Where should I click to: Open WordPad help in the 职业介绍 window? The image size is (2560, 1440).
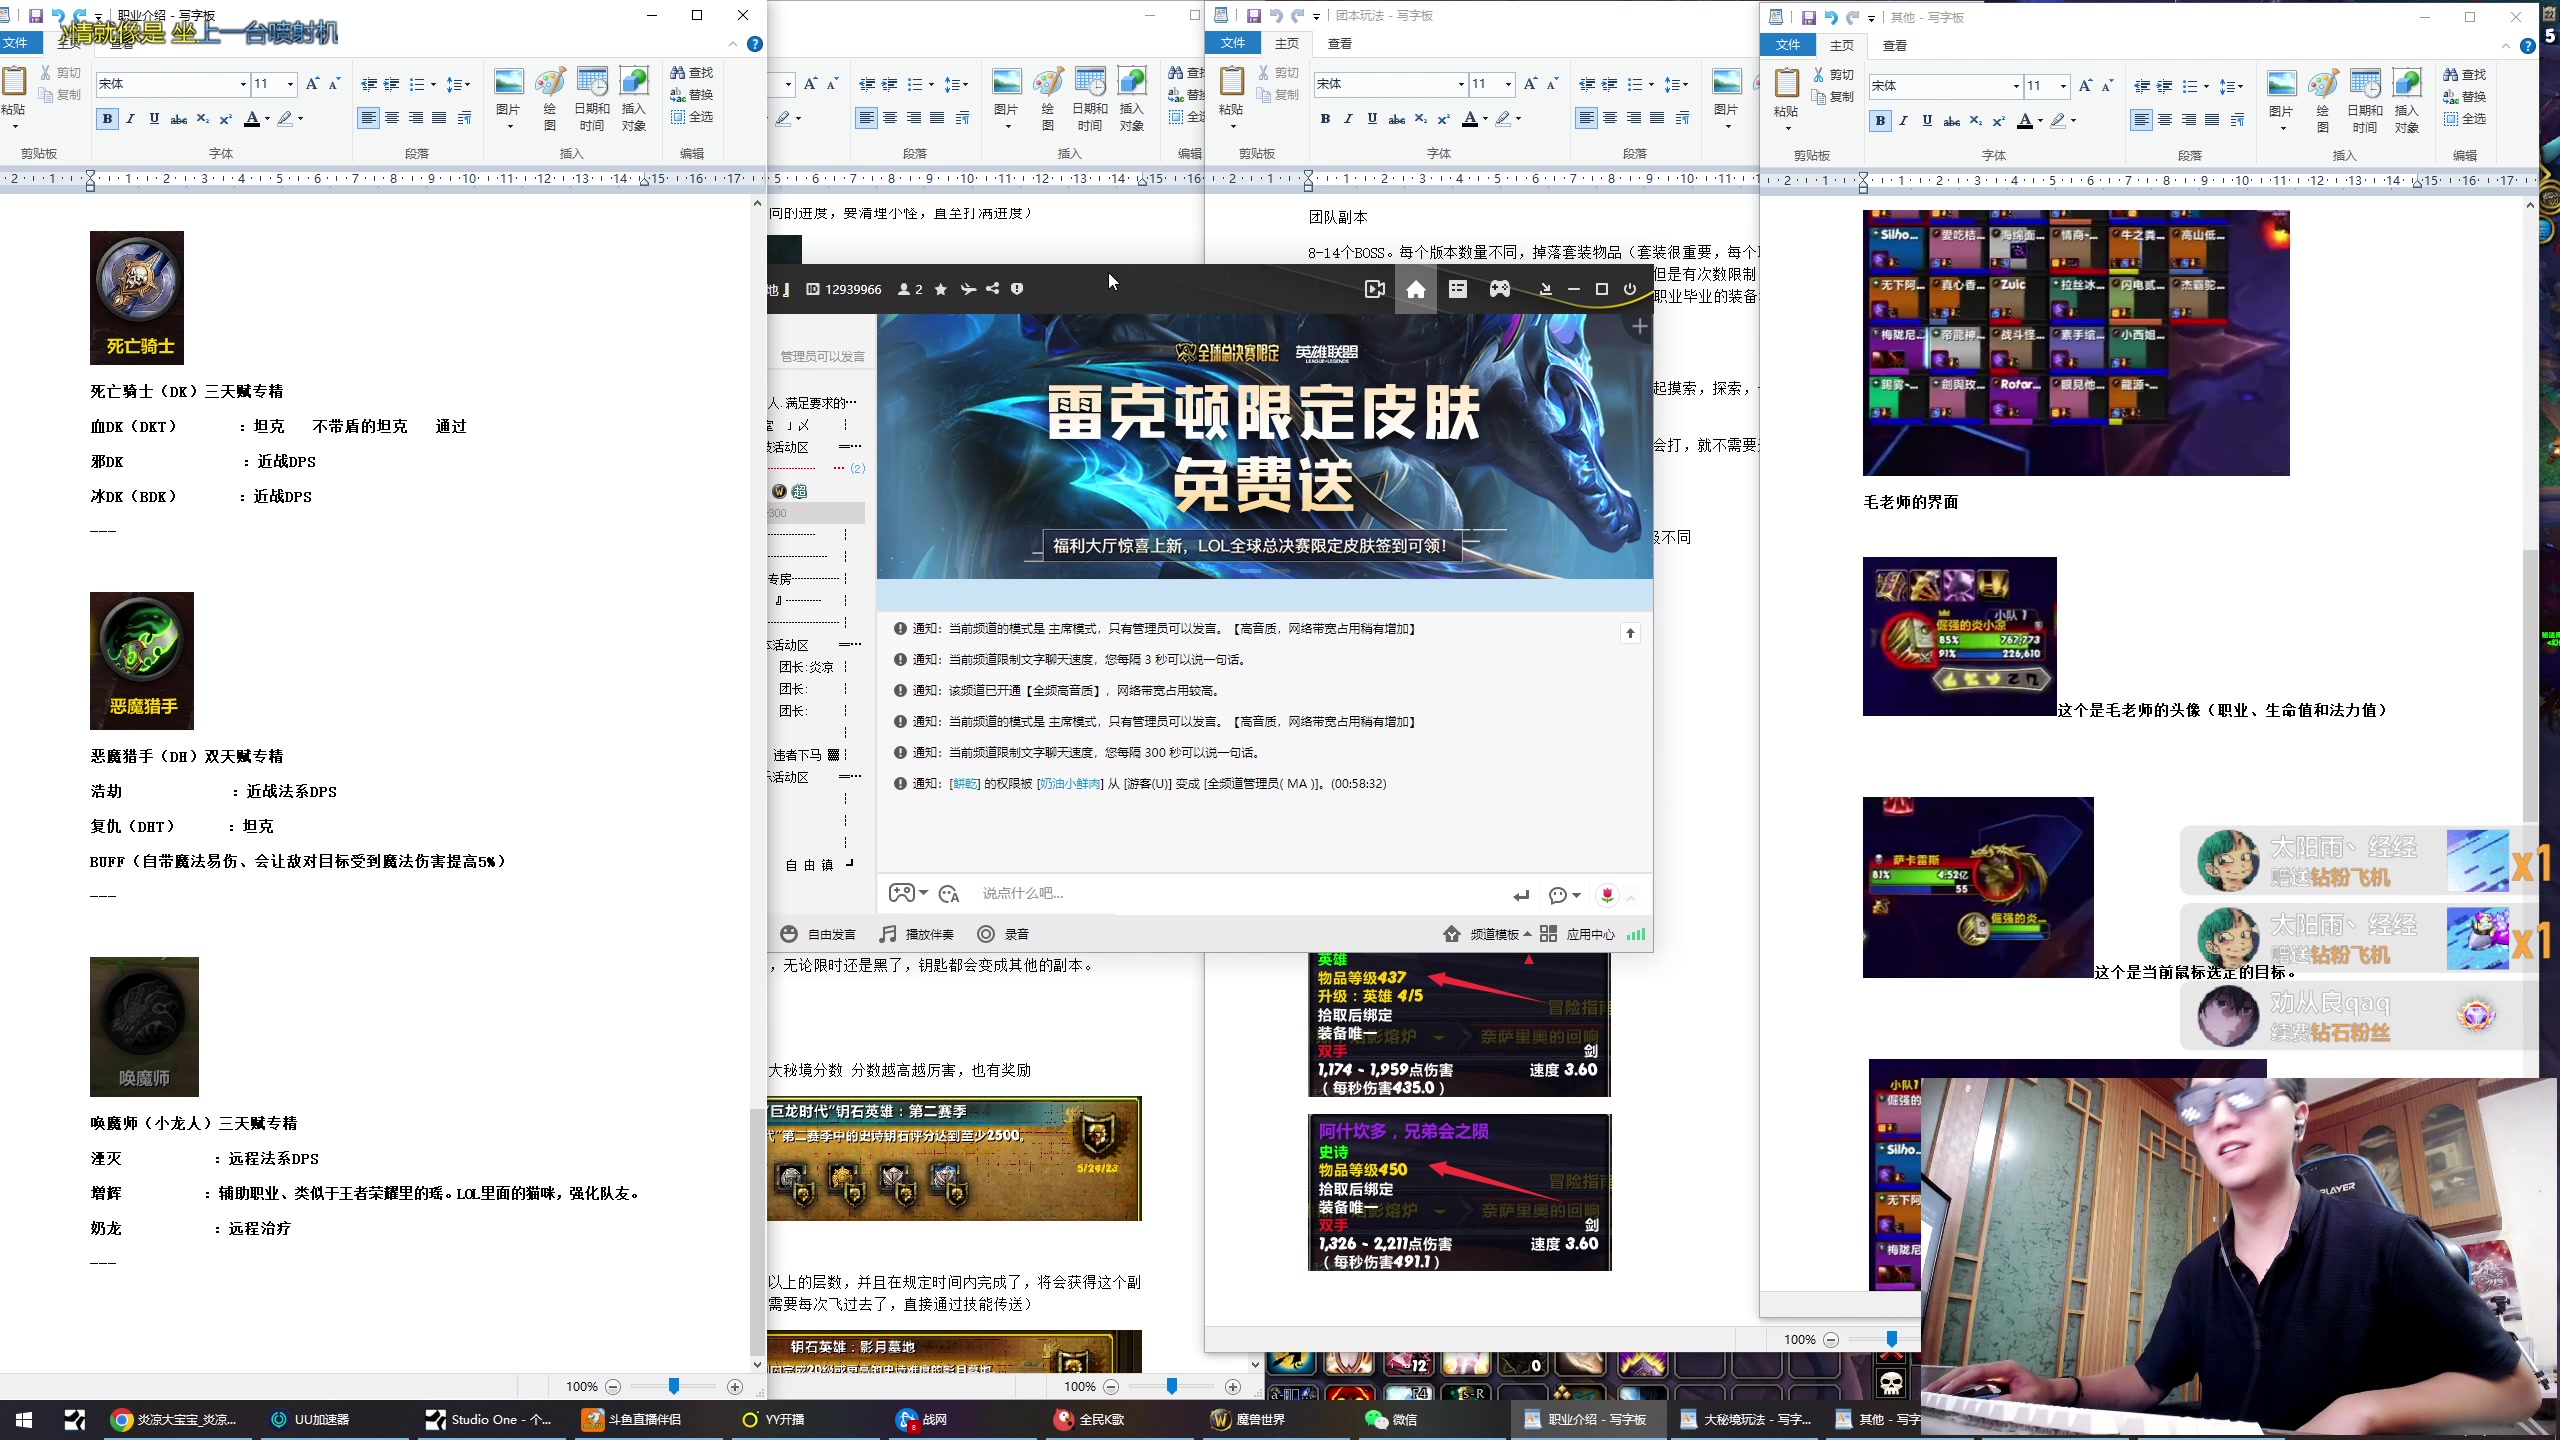pos(755,44)
